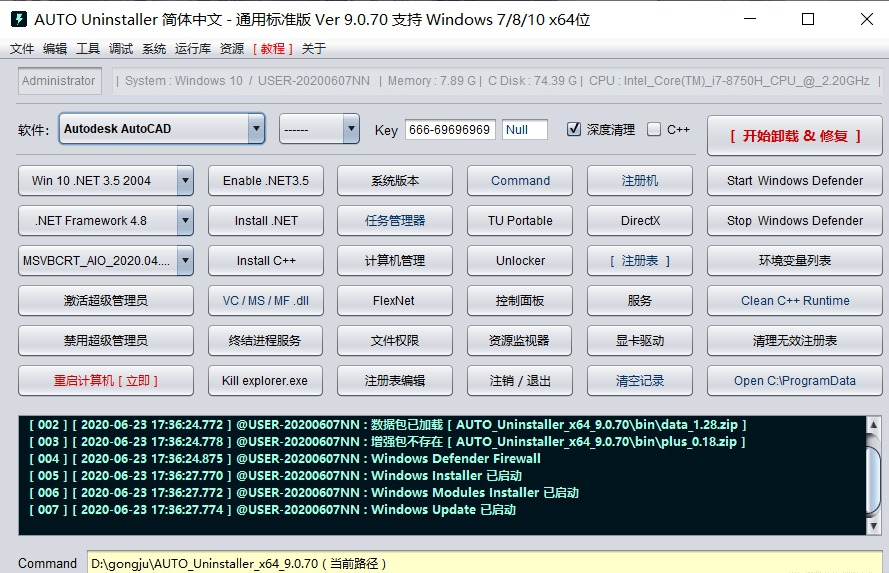
Task: Click the log panel scrollbar down arrow
Action: 874,527
